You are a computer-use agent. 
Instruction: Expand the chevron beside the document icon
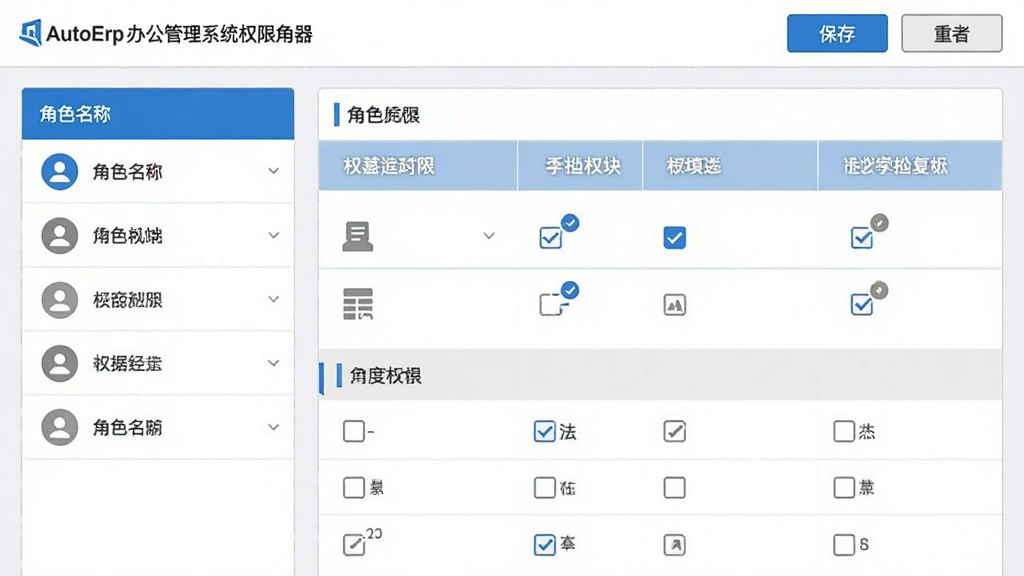tap(488, 236)
